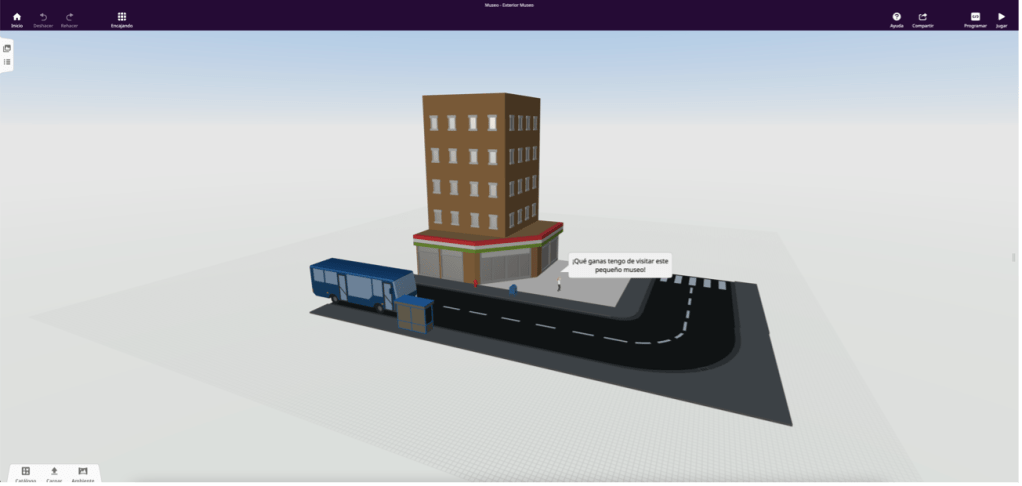This screenshot has width=1022, height=486.
Task: Open the Ayuda help icon
Action: coord(896,17)
